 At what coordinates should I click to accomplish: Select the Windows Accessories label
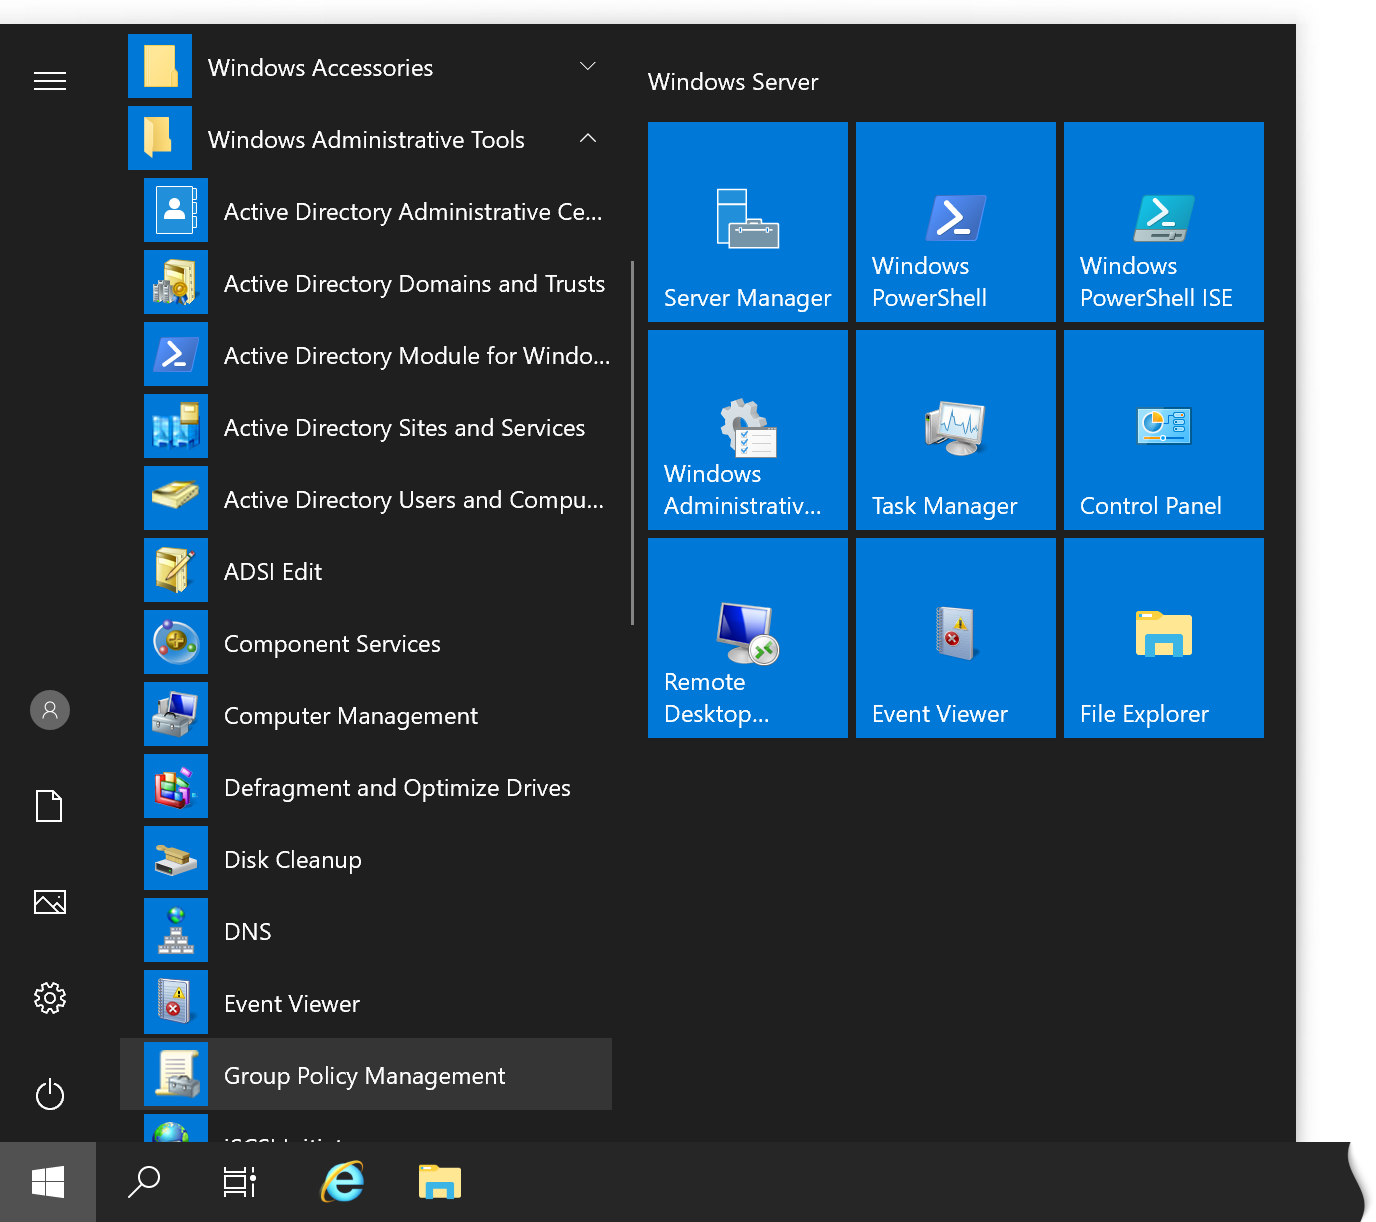click(320, 67)
